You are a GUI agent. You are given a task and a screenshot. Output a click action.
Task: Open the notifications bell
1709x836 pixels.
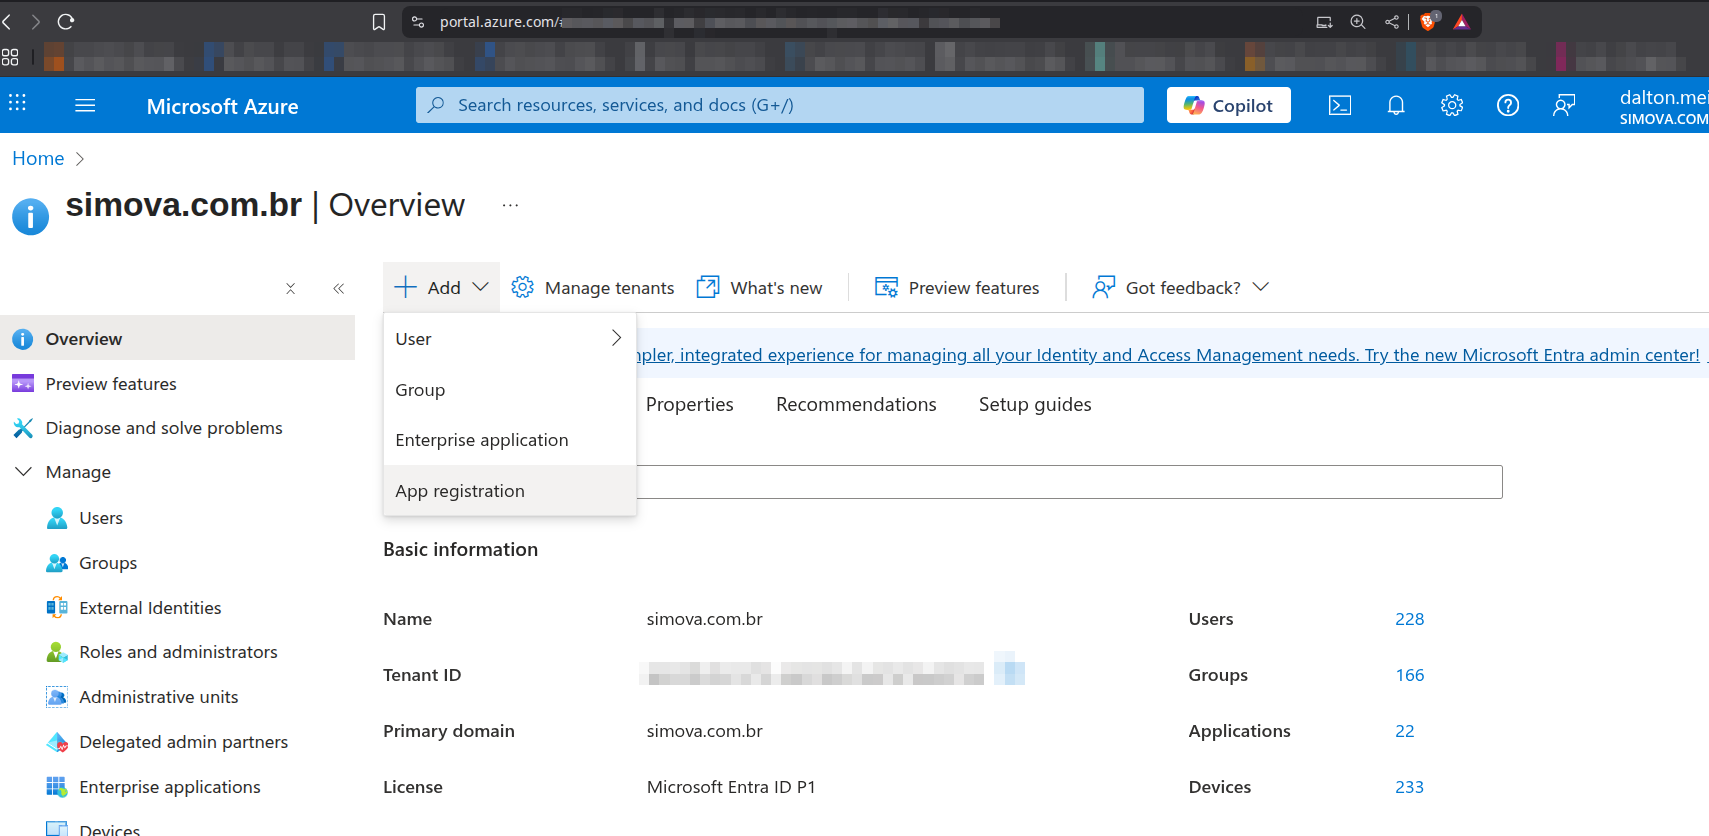coord(1396,105)
